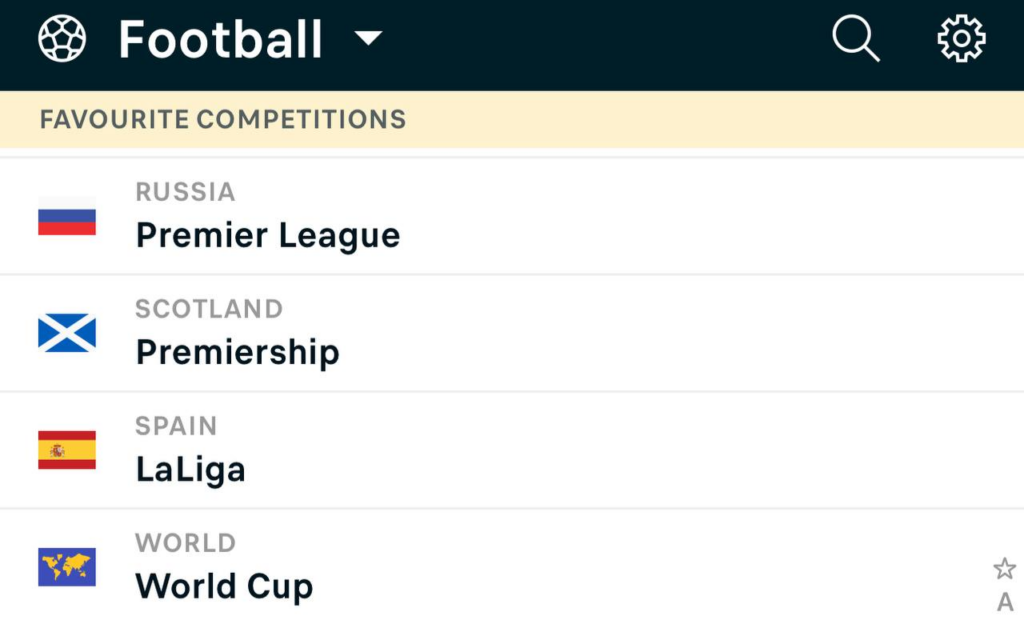Viewport: 1024px width, 620px height.
Task: Jump to letter A in index
Action: 1005,602
